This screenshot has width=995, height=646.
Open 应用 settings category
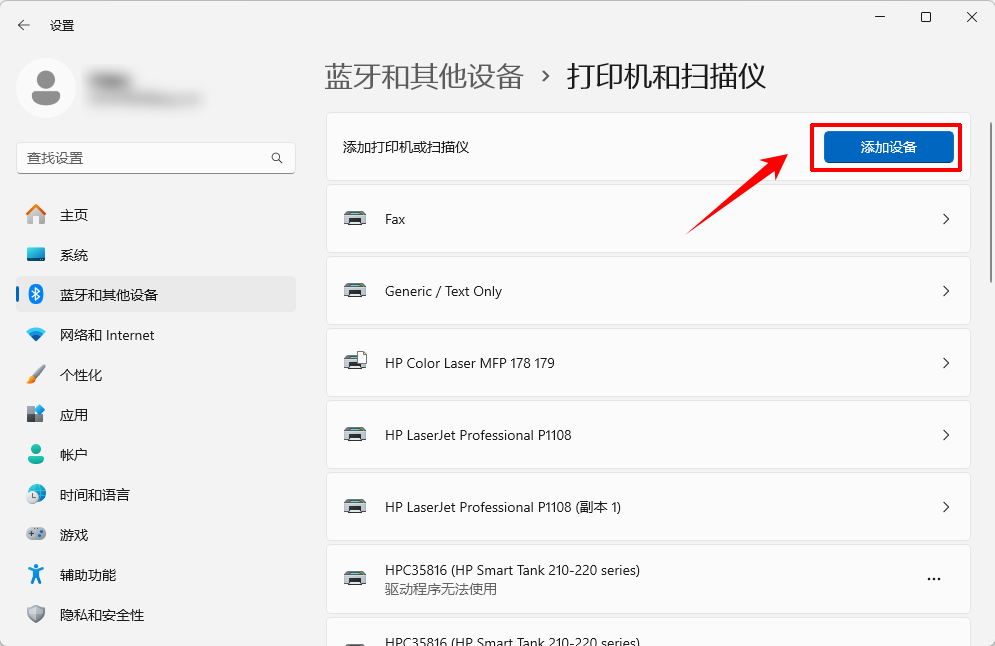pyautogui.click(x=156, y=414)
